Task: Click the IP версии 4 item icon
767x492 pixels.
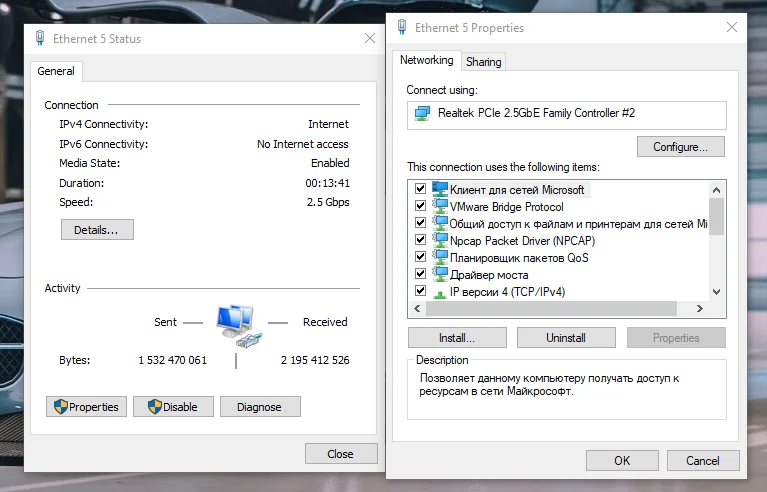Action: click(x=440, y=292)
